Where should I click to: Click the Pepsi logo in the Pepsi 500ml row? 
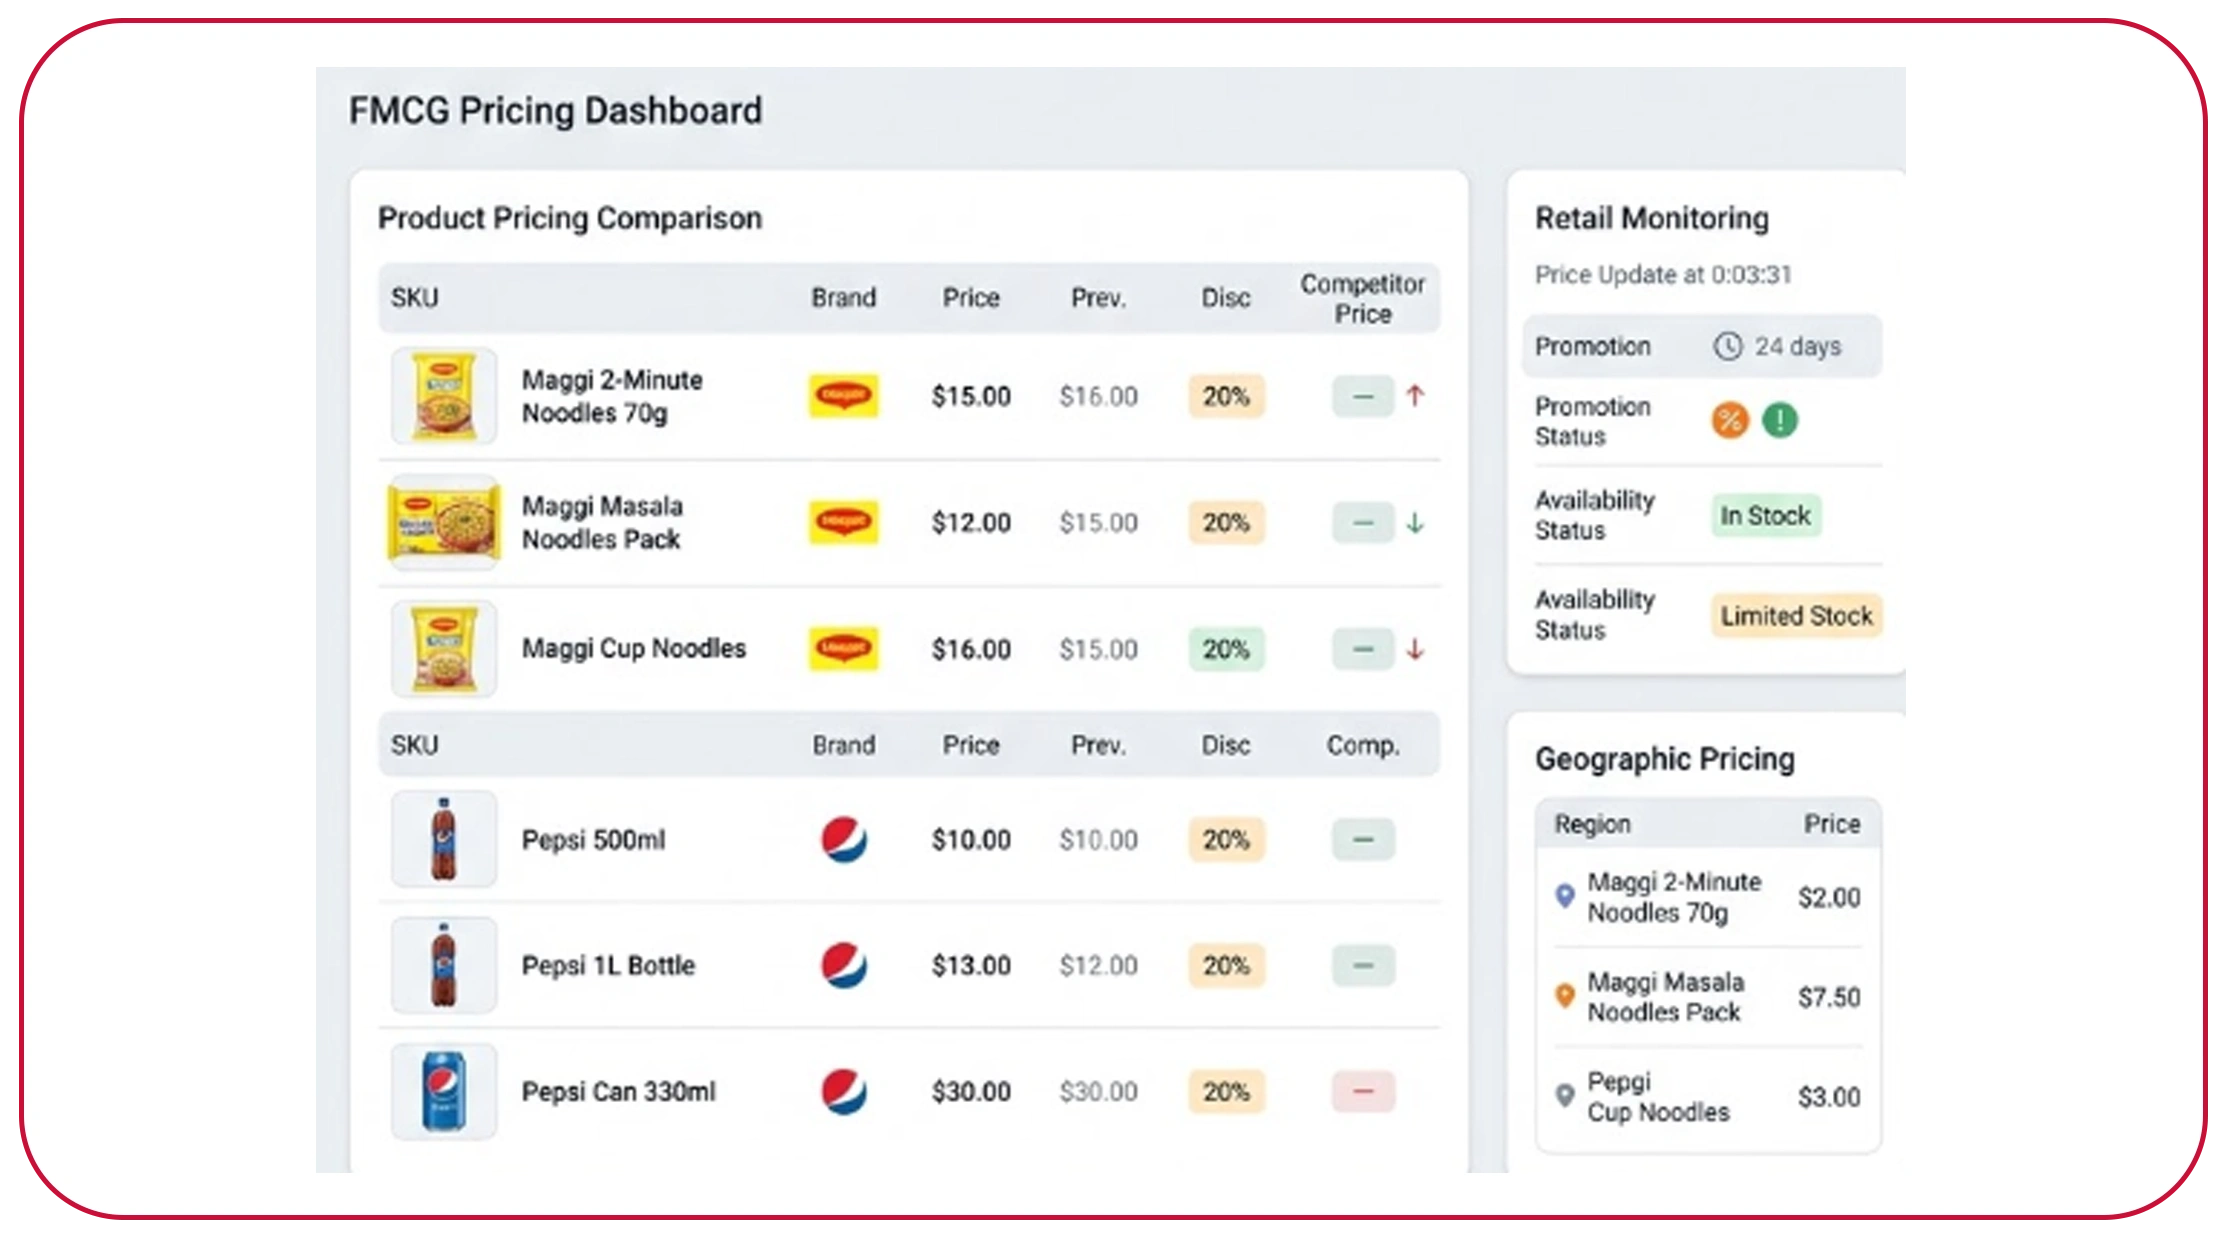[x=844, y=839]
